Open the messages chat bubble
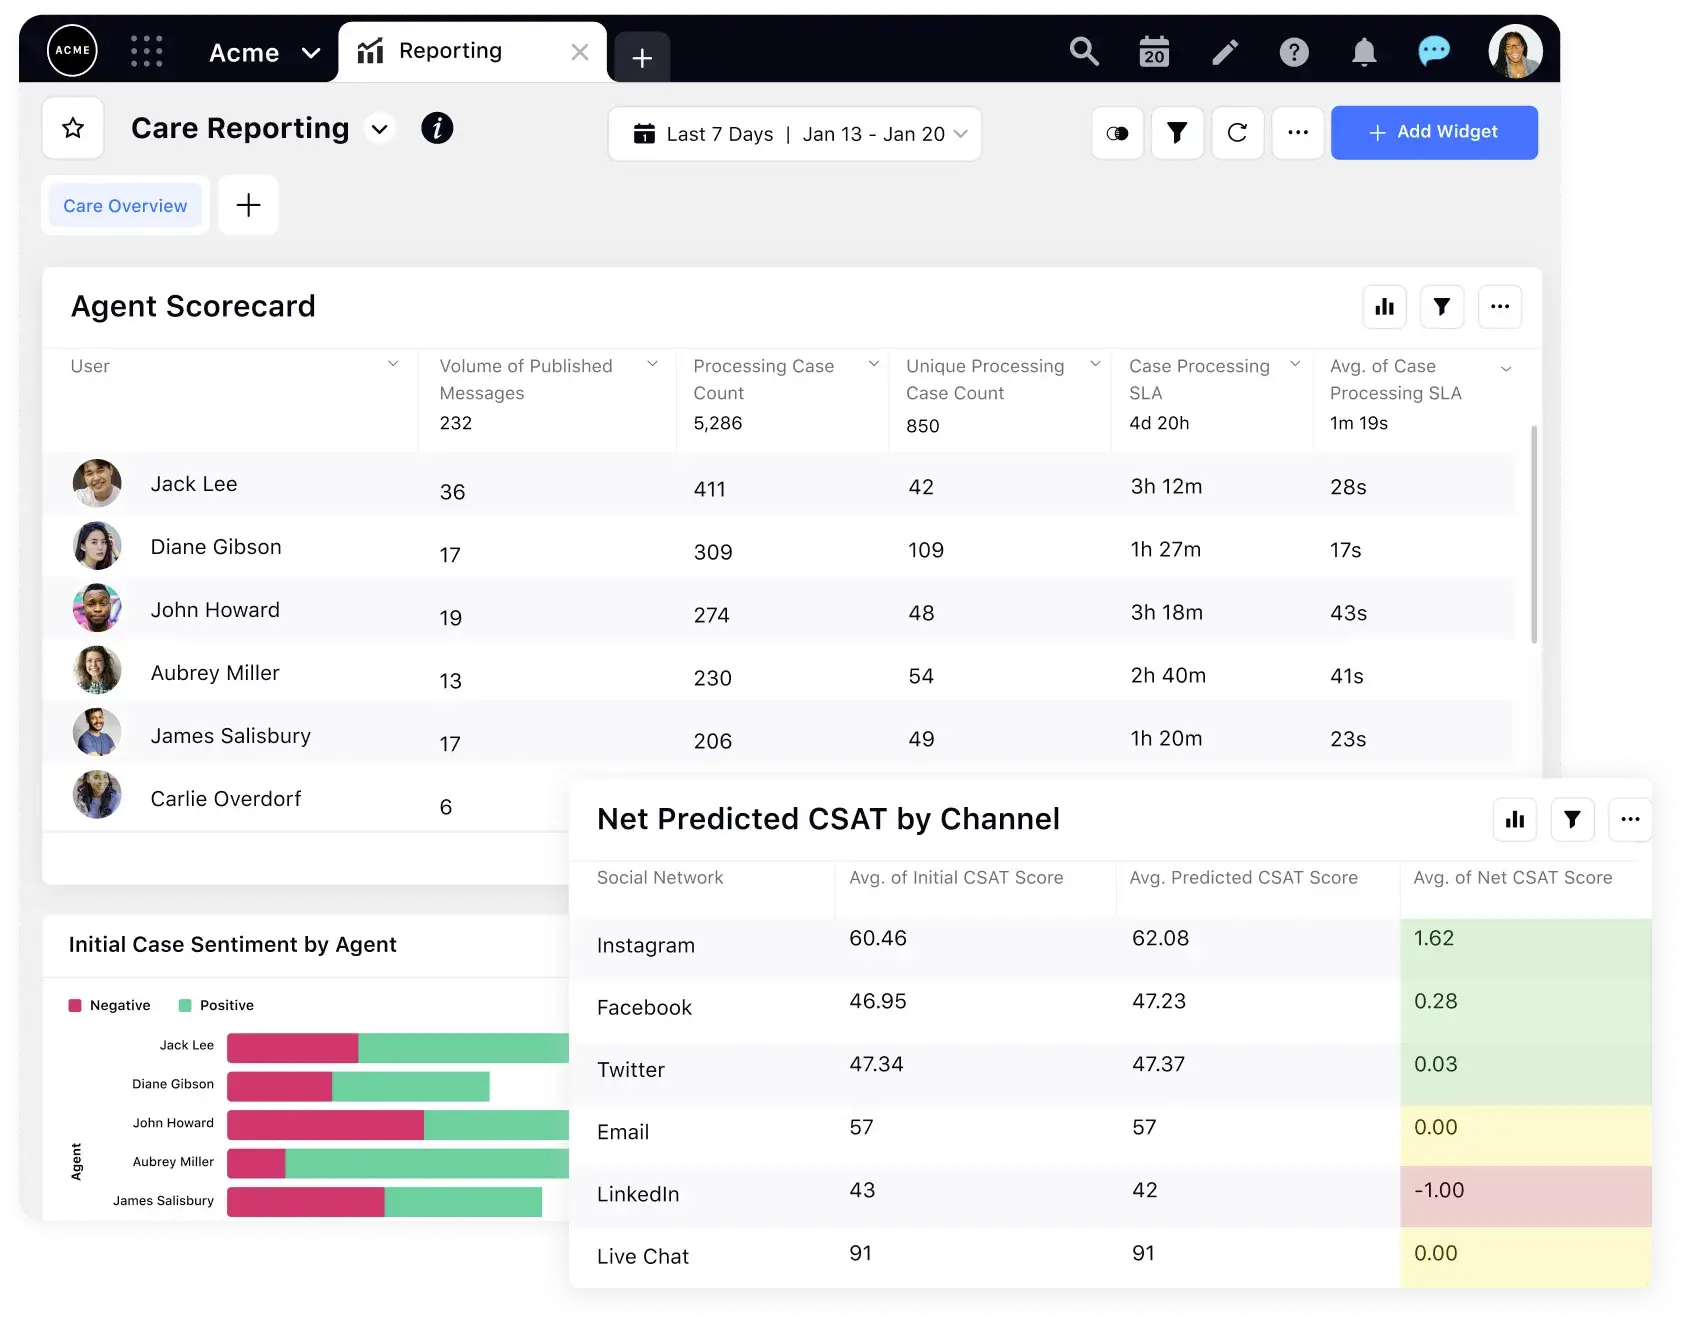This screenshot has height=1320, width=1683. point(1434,50)
